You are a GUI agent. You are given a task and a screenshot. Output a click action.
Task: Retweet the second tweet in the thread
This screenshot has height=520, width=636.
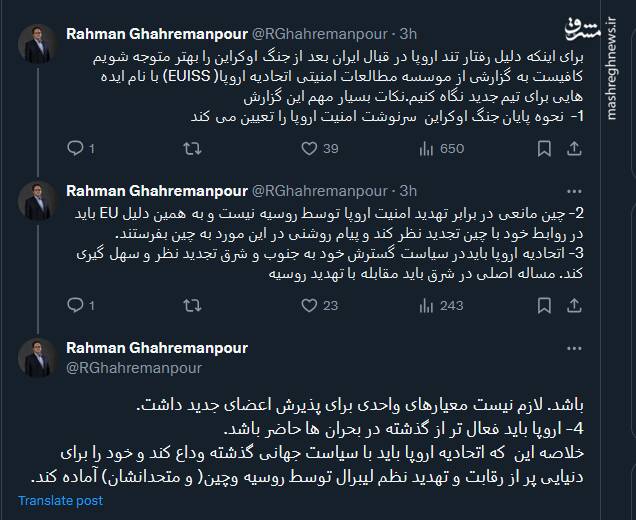[x=191, y=305]
